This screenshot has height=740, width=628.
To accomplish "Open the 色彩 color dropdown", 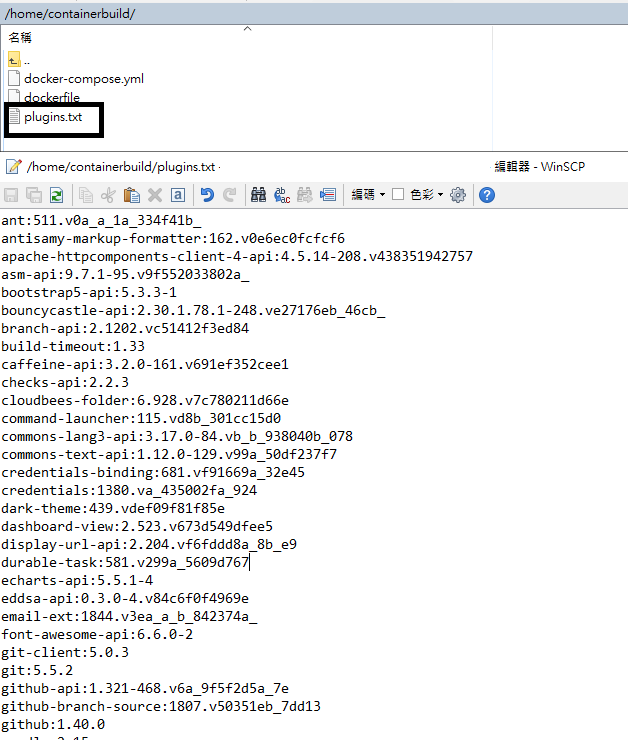I will tap(427, 195).
